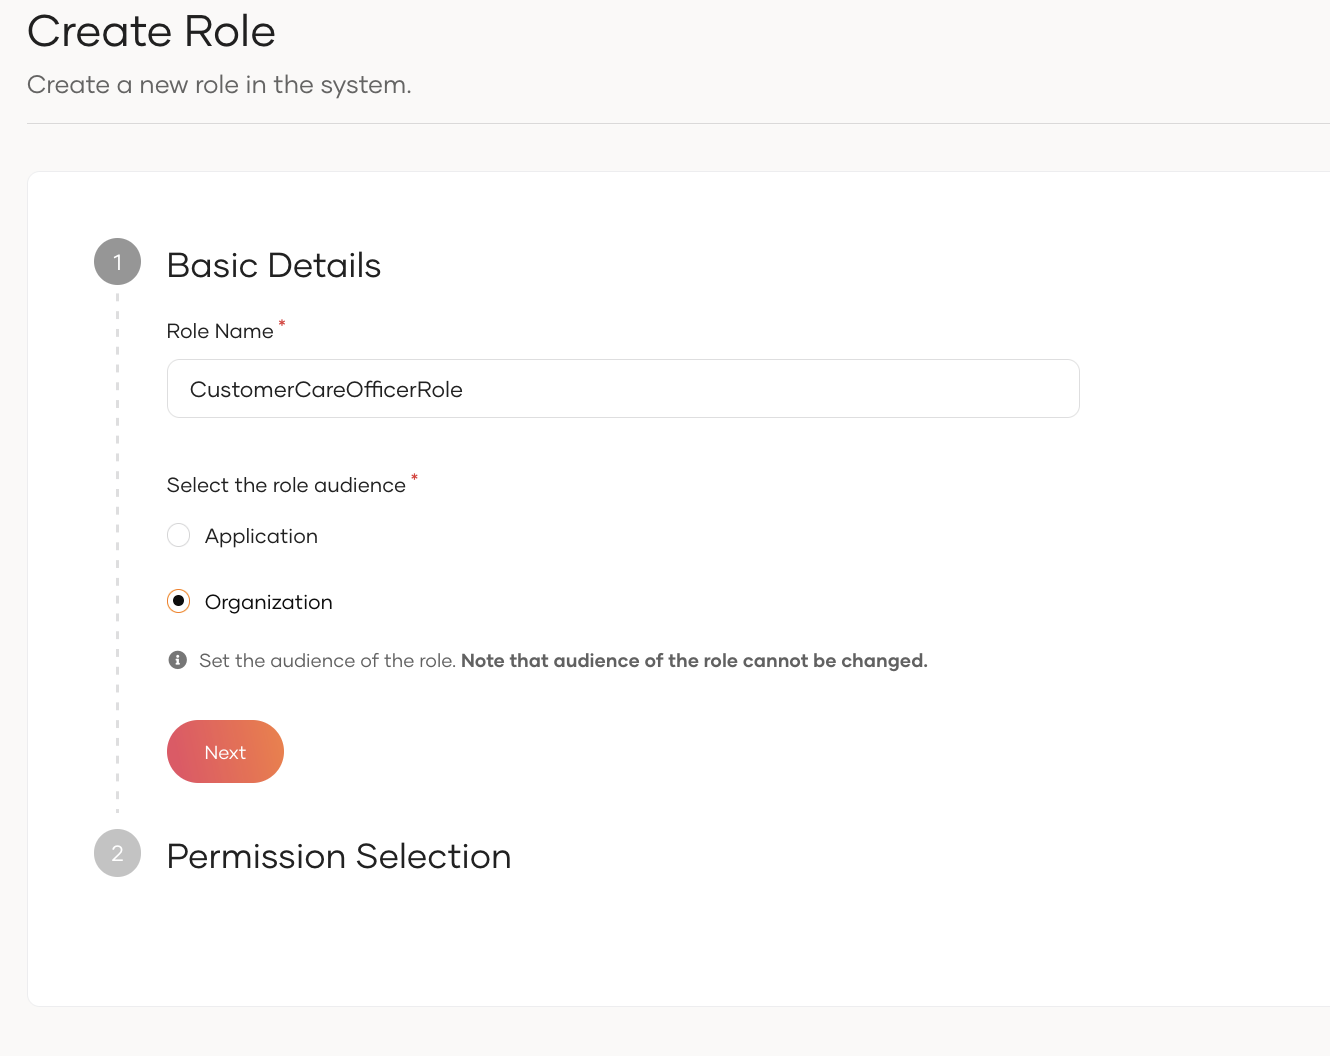Click the Permission Selection step heading
The height and width of the screenshot is (1056, 1330).
(339, 856)
